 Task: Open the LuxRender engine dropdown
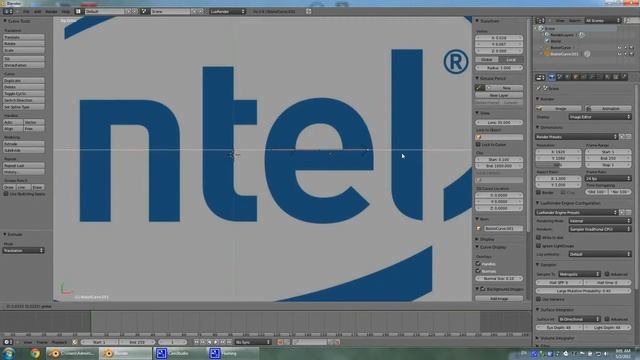point(228,11)
